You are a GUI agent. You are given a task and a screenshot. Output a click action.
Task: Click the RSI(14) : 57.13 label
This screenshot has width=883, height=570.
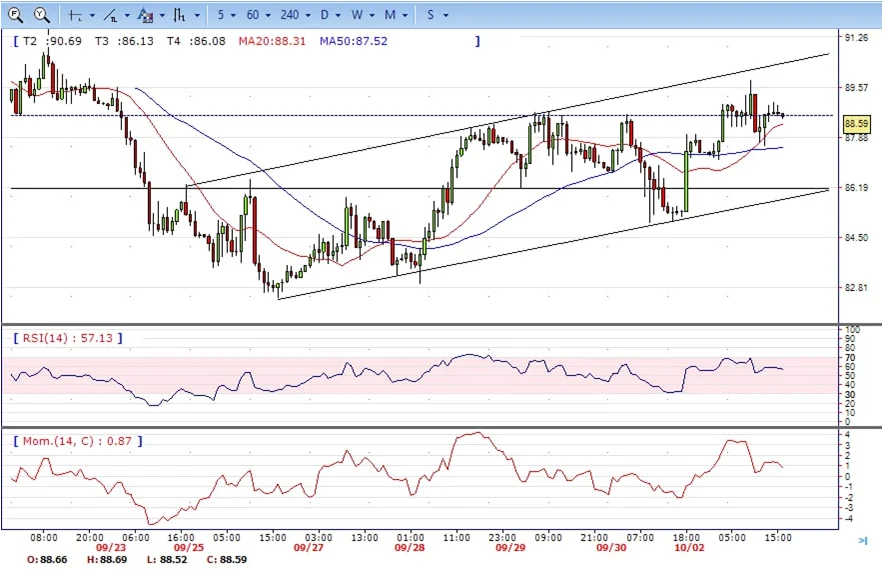tap(68, 338)
